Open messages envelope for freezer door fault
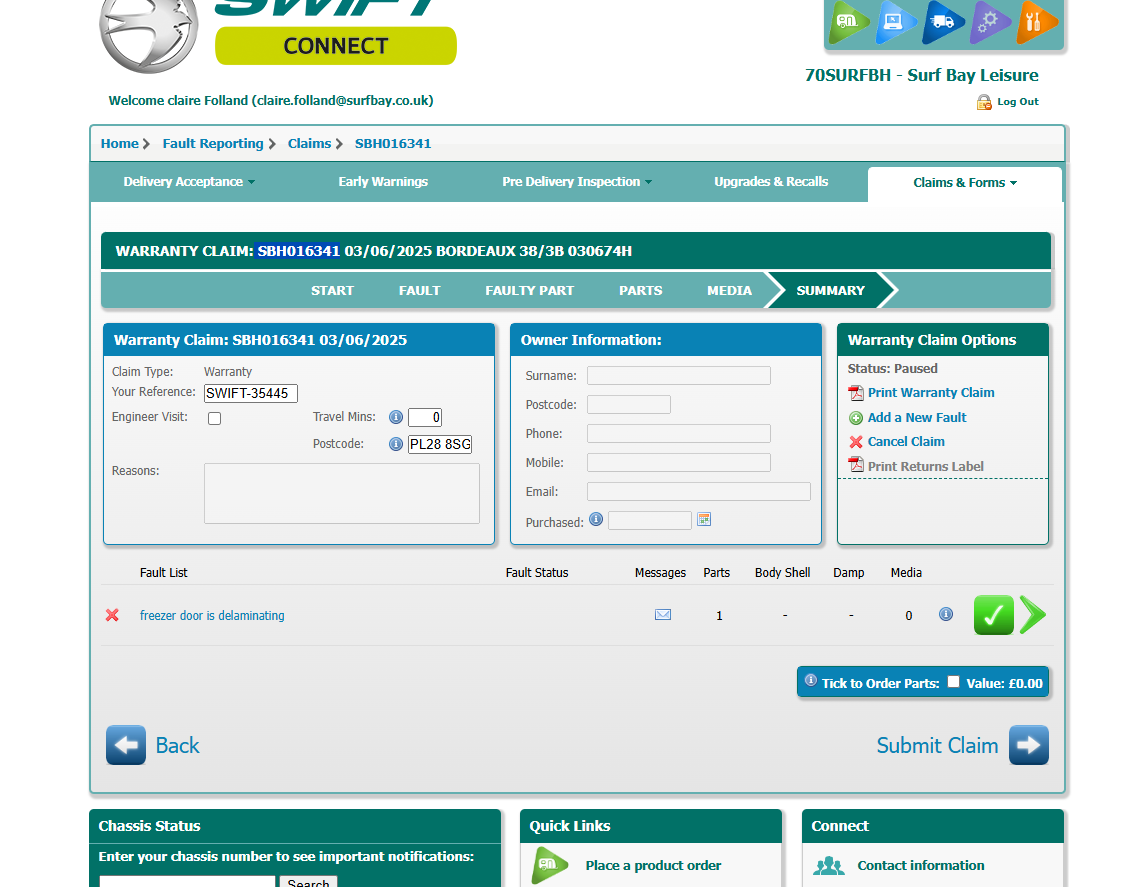Screen dimensions: 1138x887 click(663, 615)
